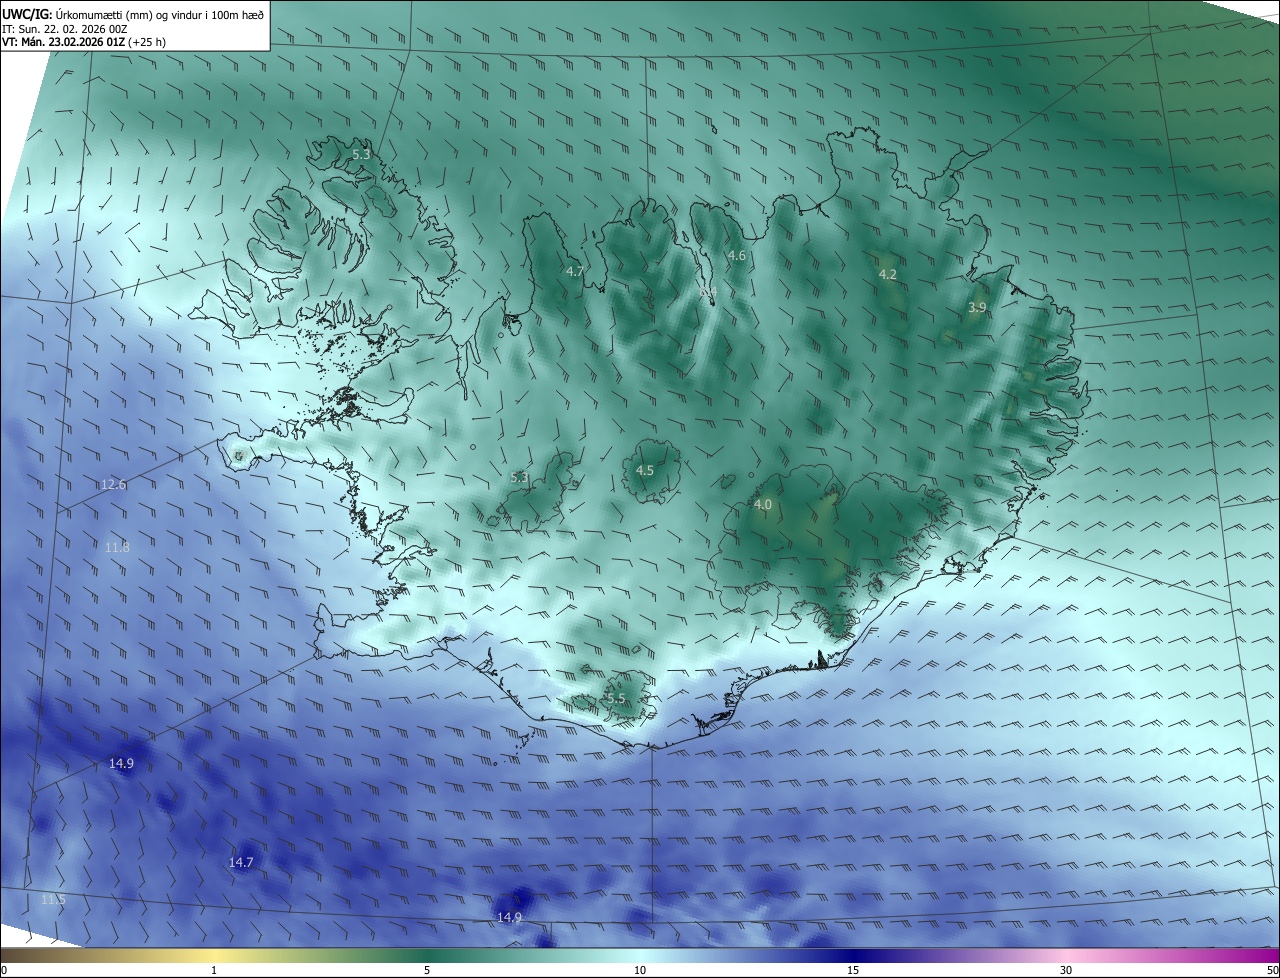
Task: Click the 4.2 value label on the map
Action: 888,274
